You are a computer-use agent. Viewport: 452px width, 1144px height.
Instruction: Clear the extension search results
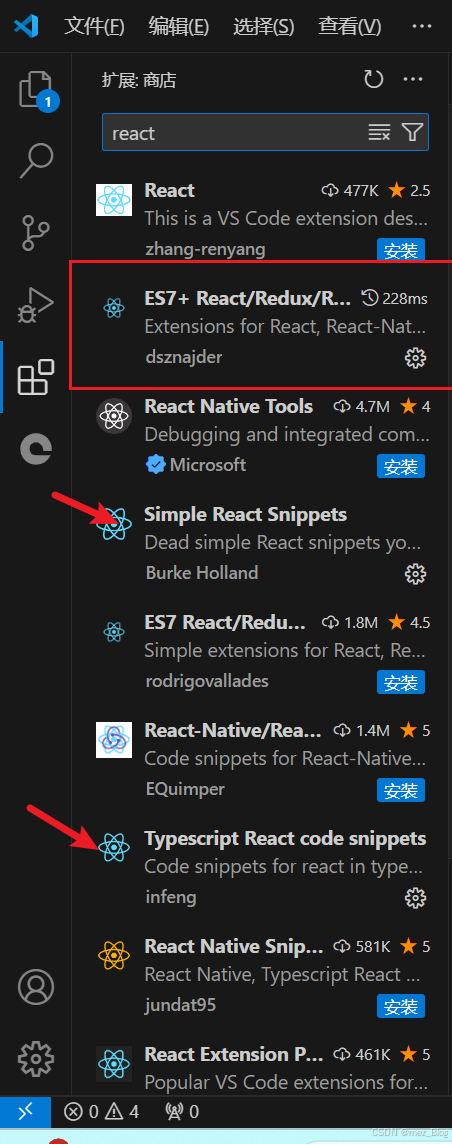coord(379,132)
